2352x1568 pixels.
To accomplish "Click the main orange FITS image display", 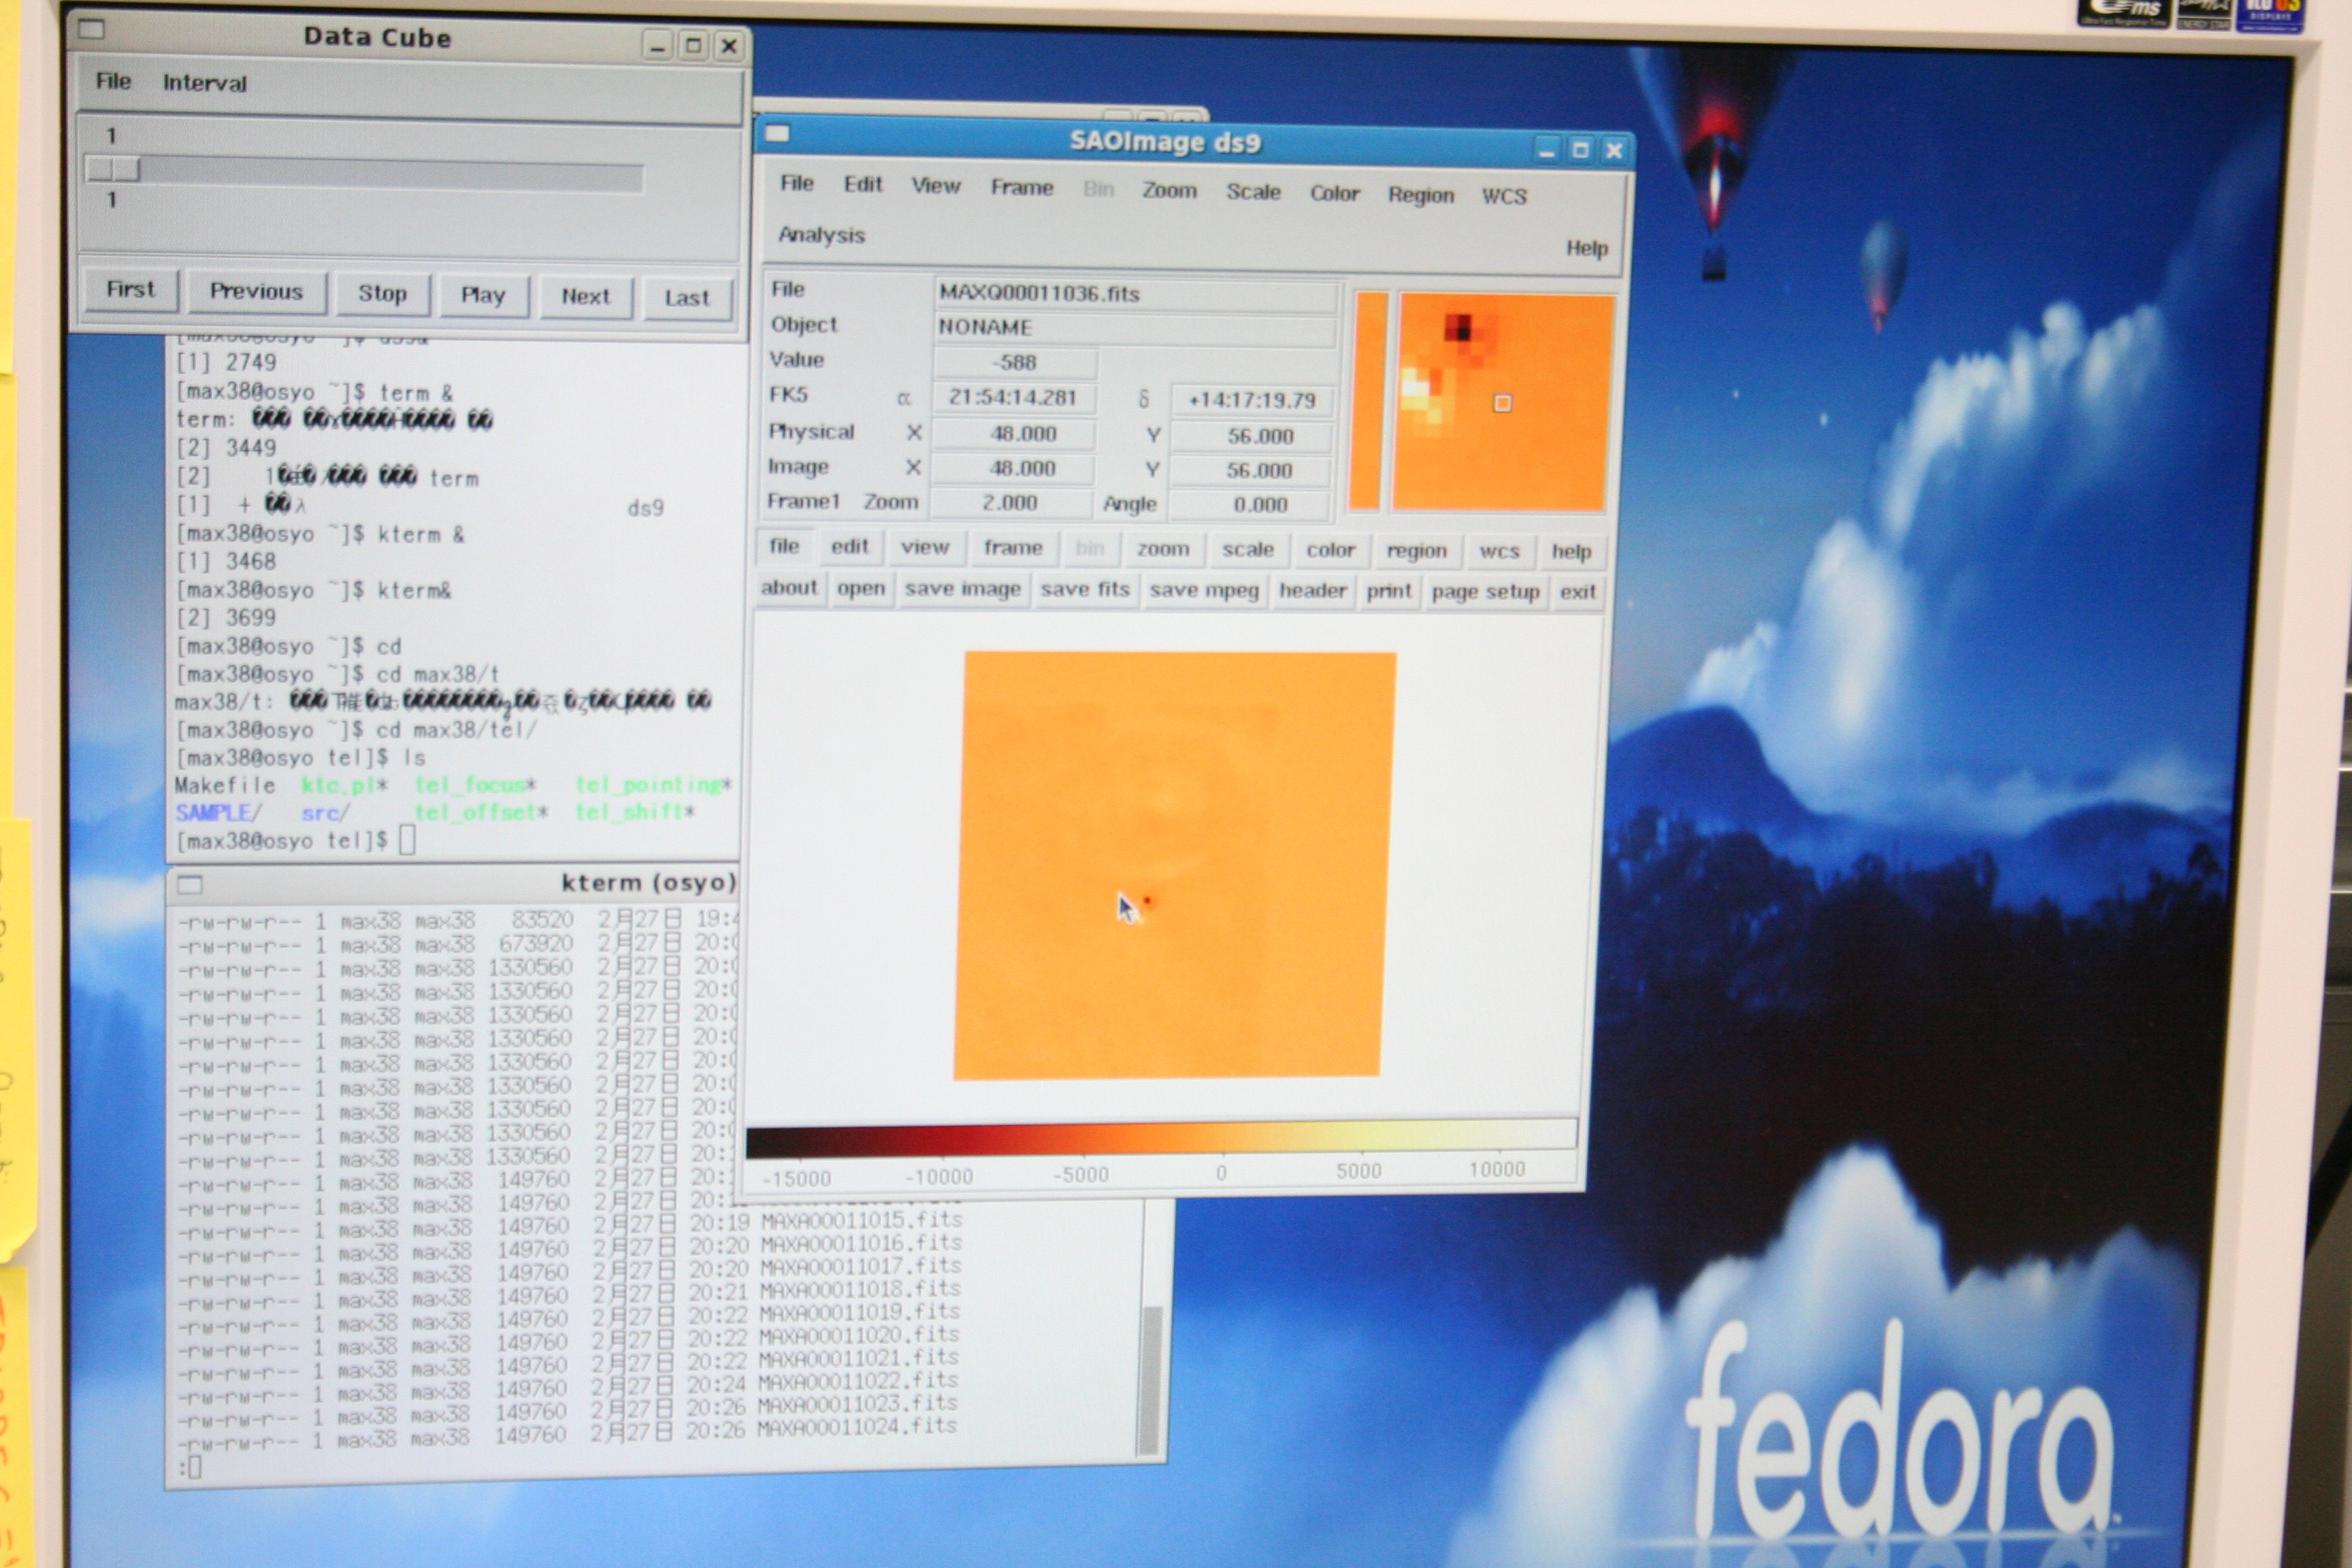I will click(1174, 865).
